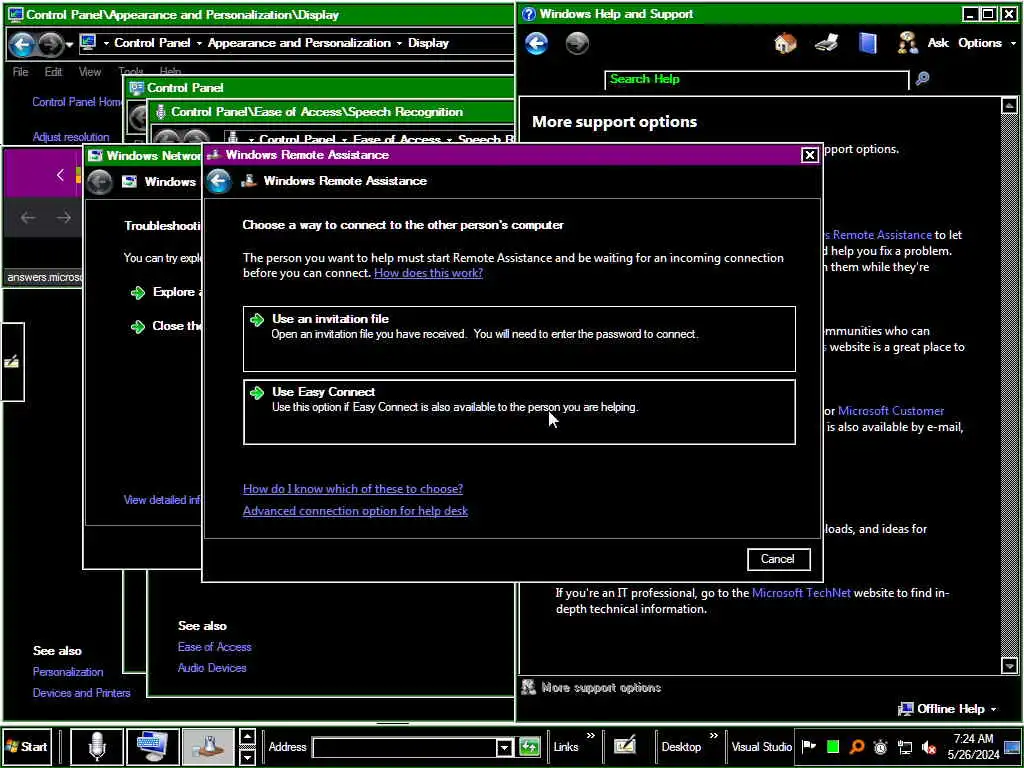The height and width of the screenshot is (768, 1024).
Task: Open View menu in Display window
Action: (x=89, y=72)
